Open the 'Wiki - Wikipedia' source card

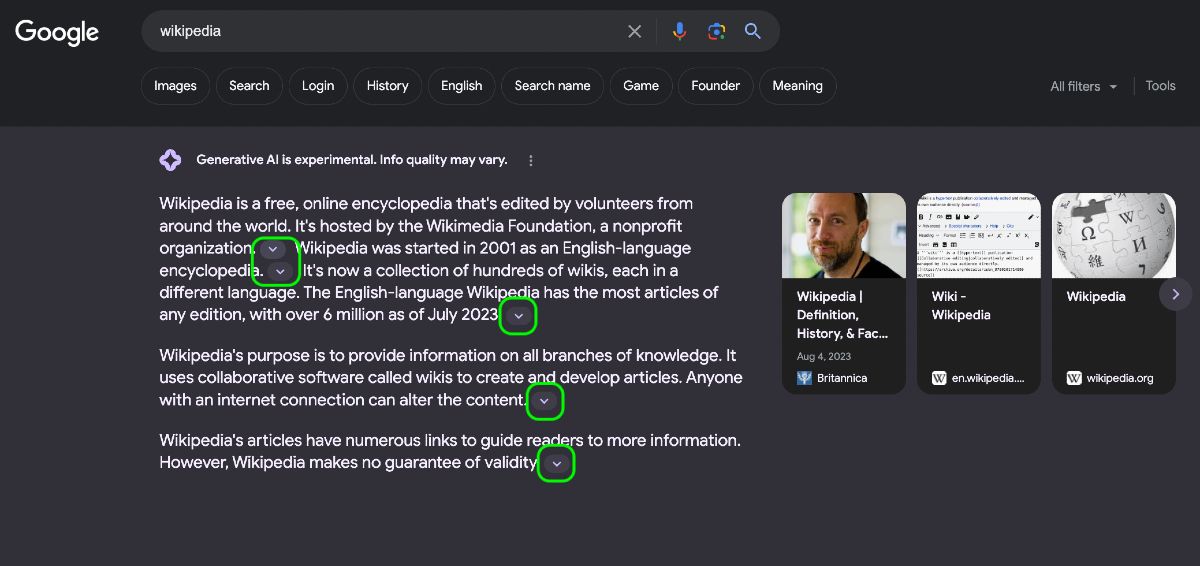(x=979, y=293)
